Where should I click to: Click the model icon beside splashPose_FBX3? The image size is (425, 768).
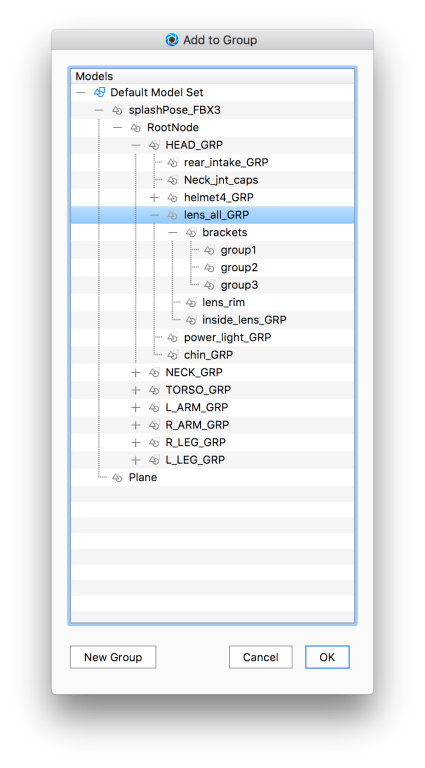pyautogui.click(x=118, y=110)
